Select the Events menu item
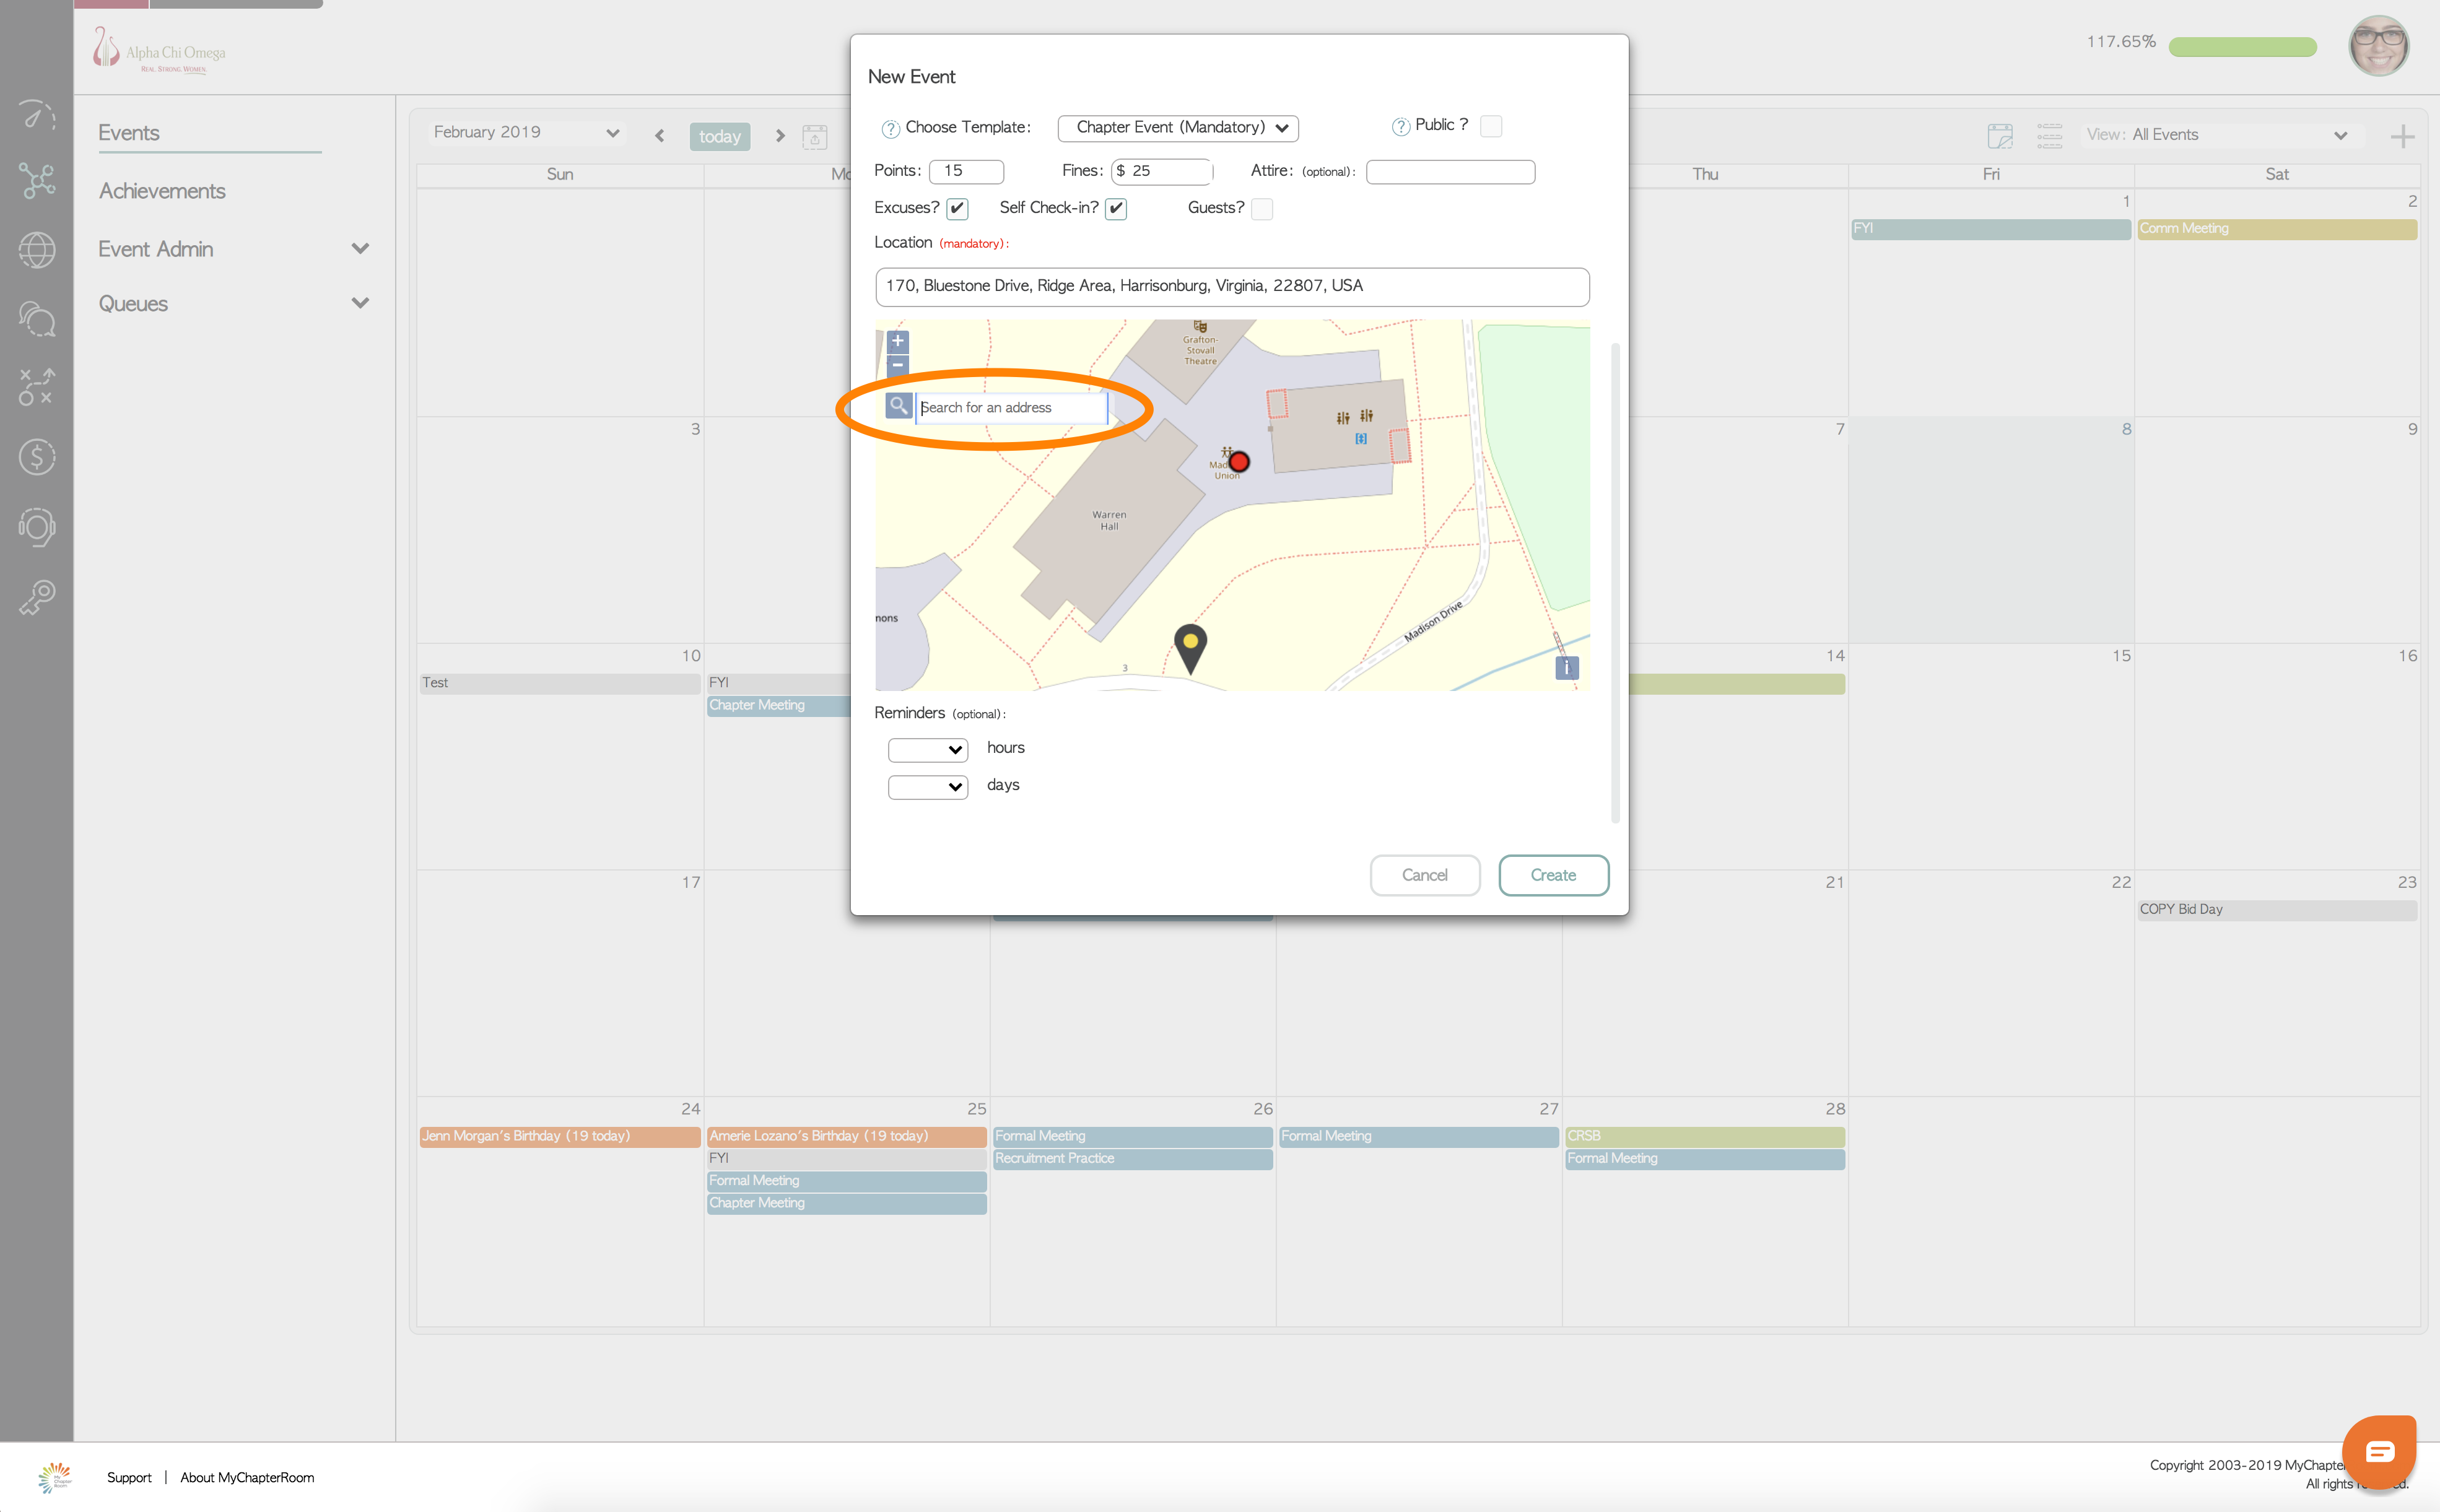2440x1512 pixels. pos(129,133)
